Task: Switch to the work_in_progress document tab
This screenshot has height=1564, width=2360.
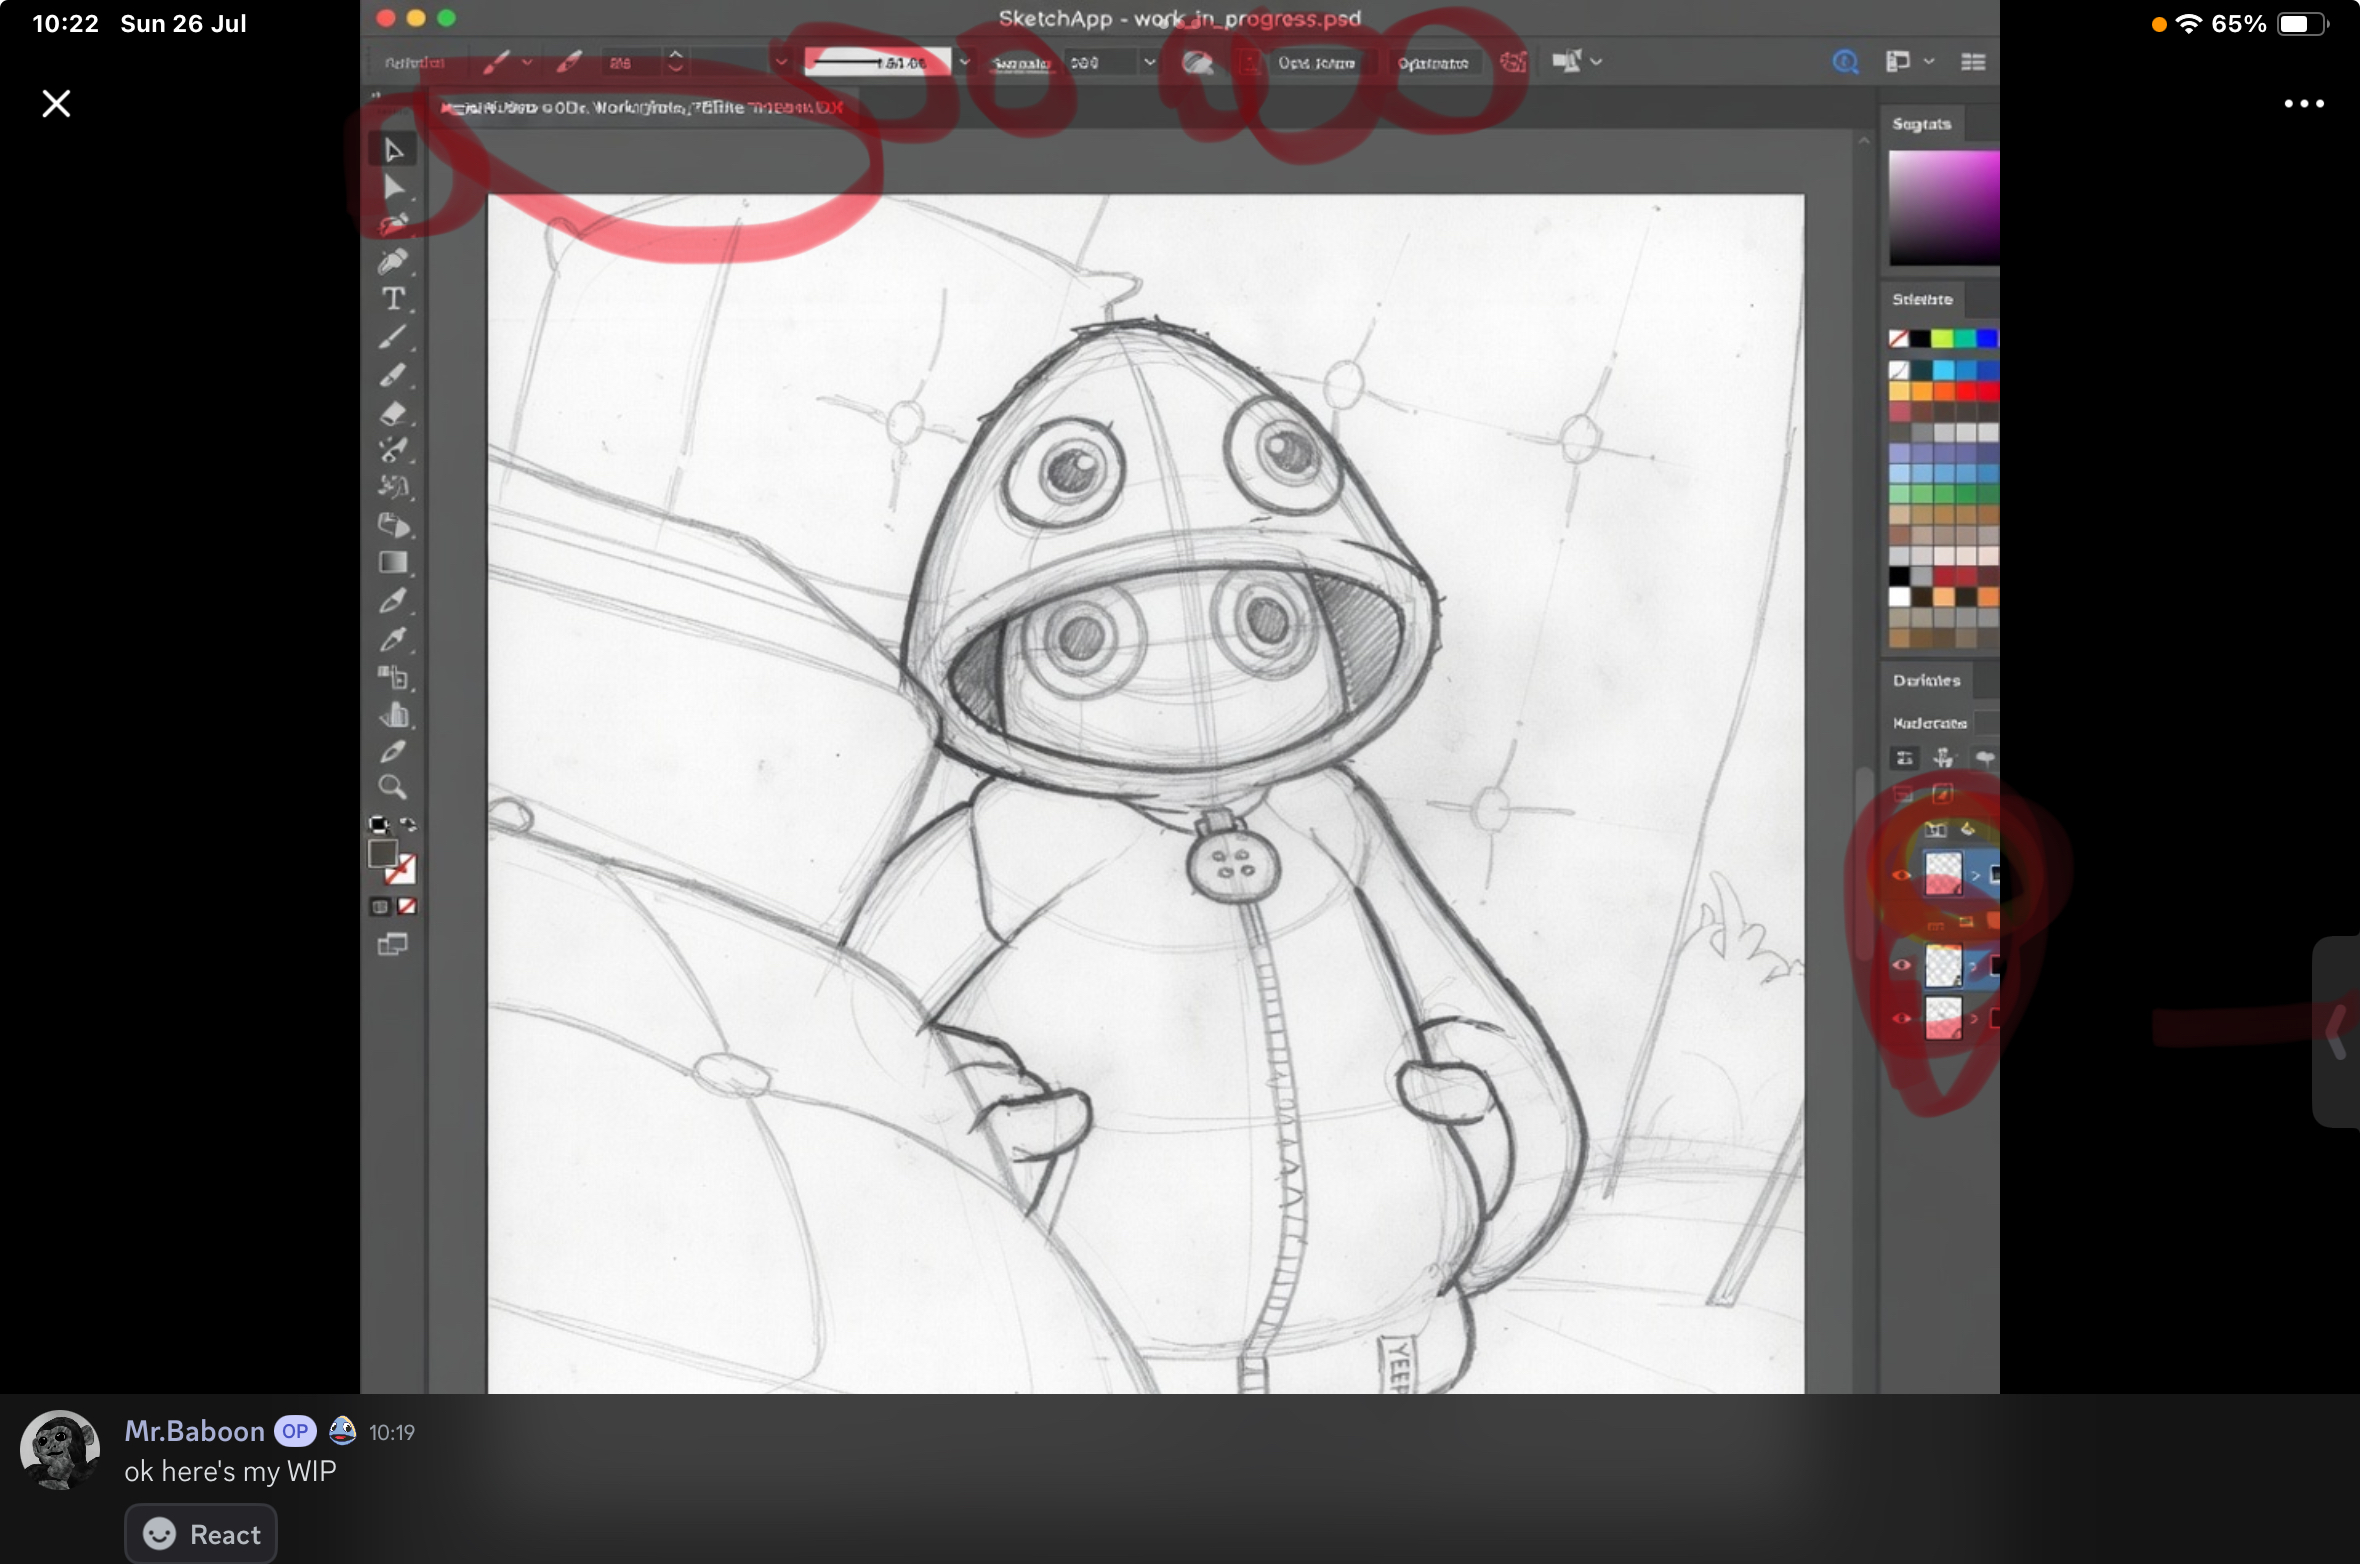Action: click(642, 107)
